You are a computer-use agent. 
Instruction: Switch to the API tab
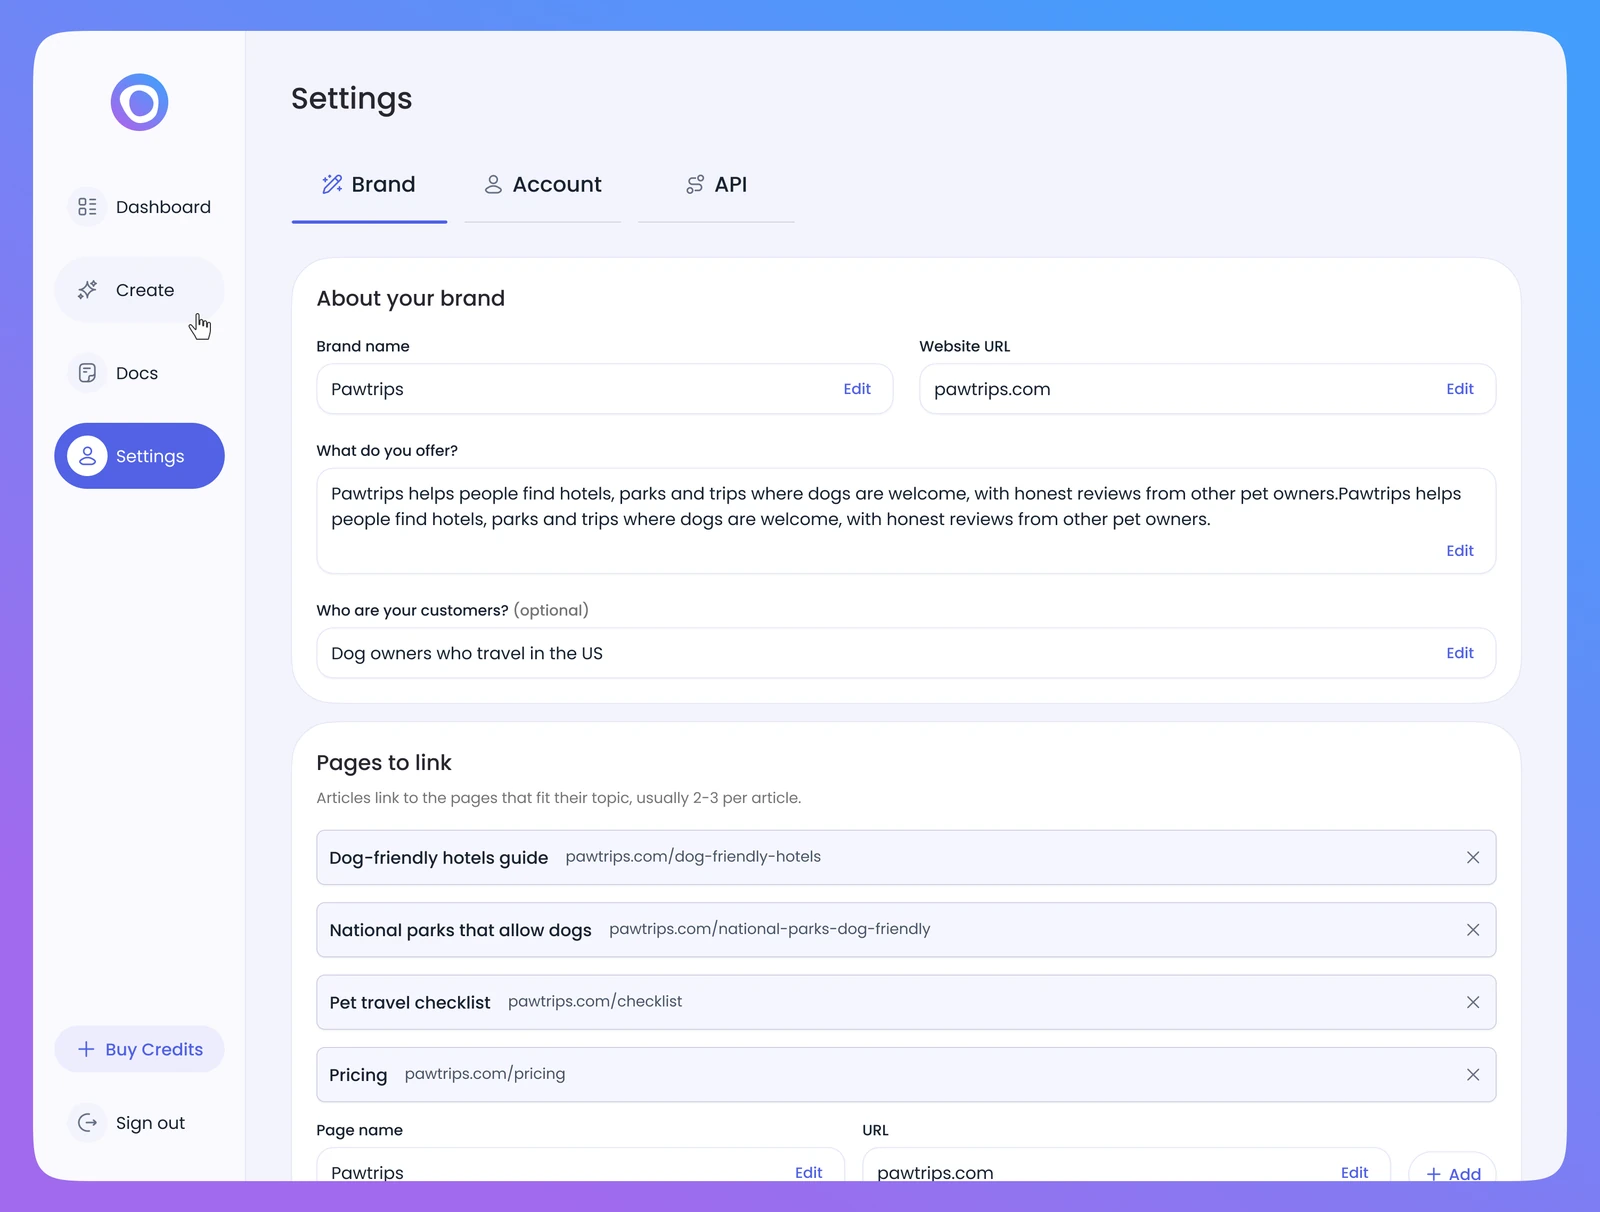716,185
